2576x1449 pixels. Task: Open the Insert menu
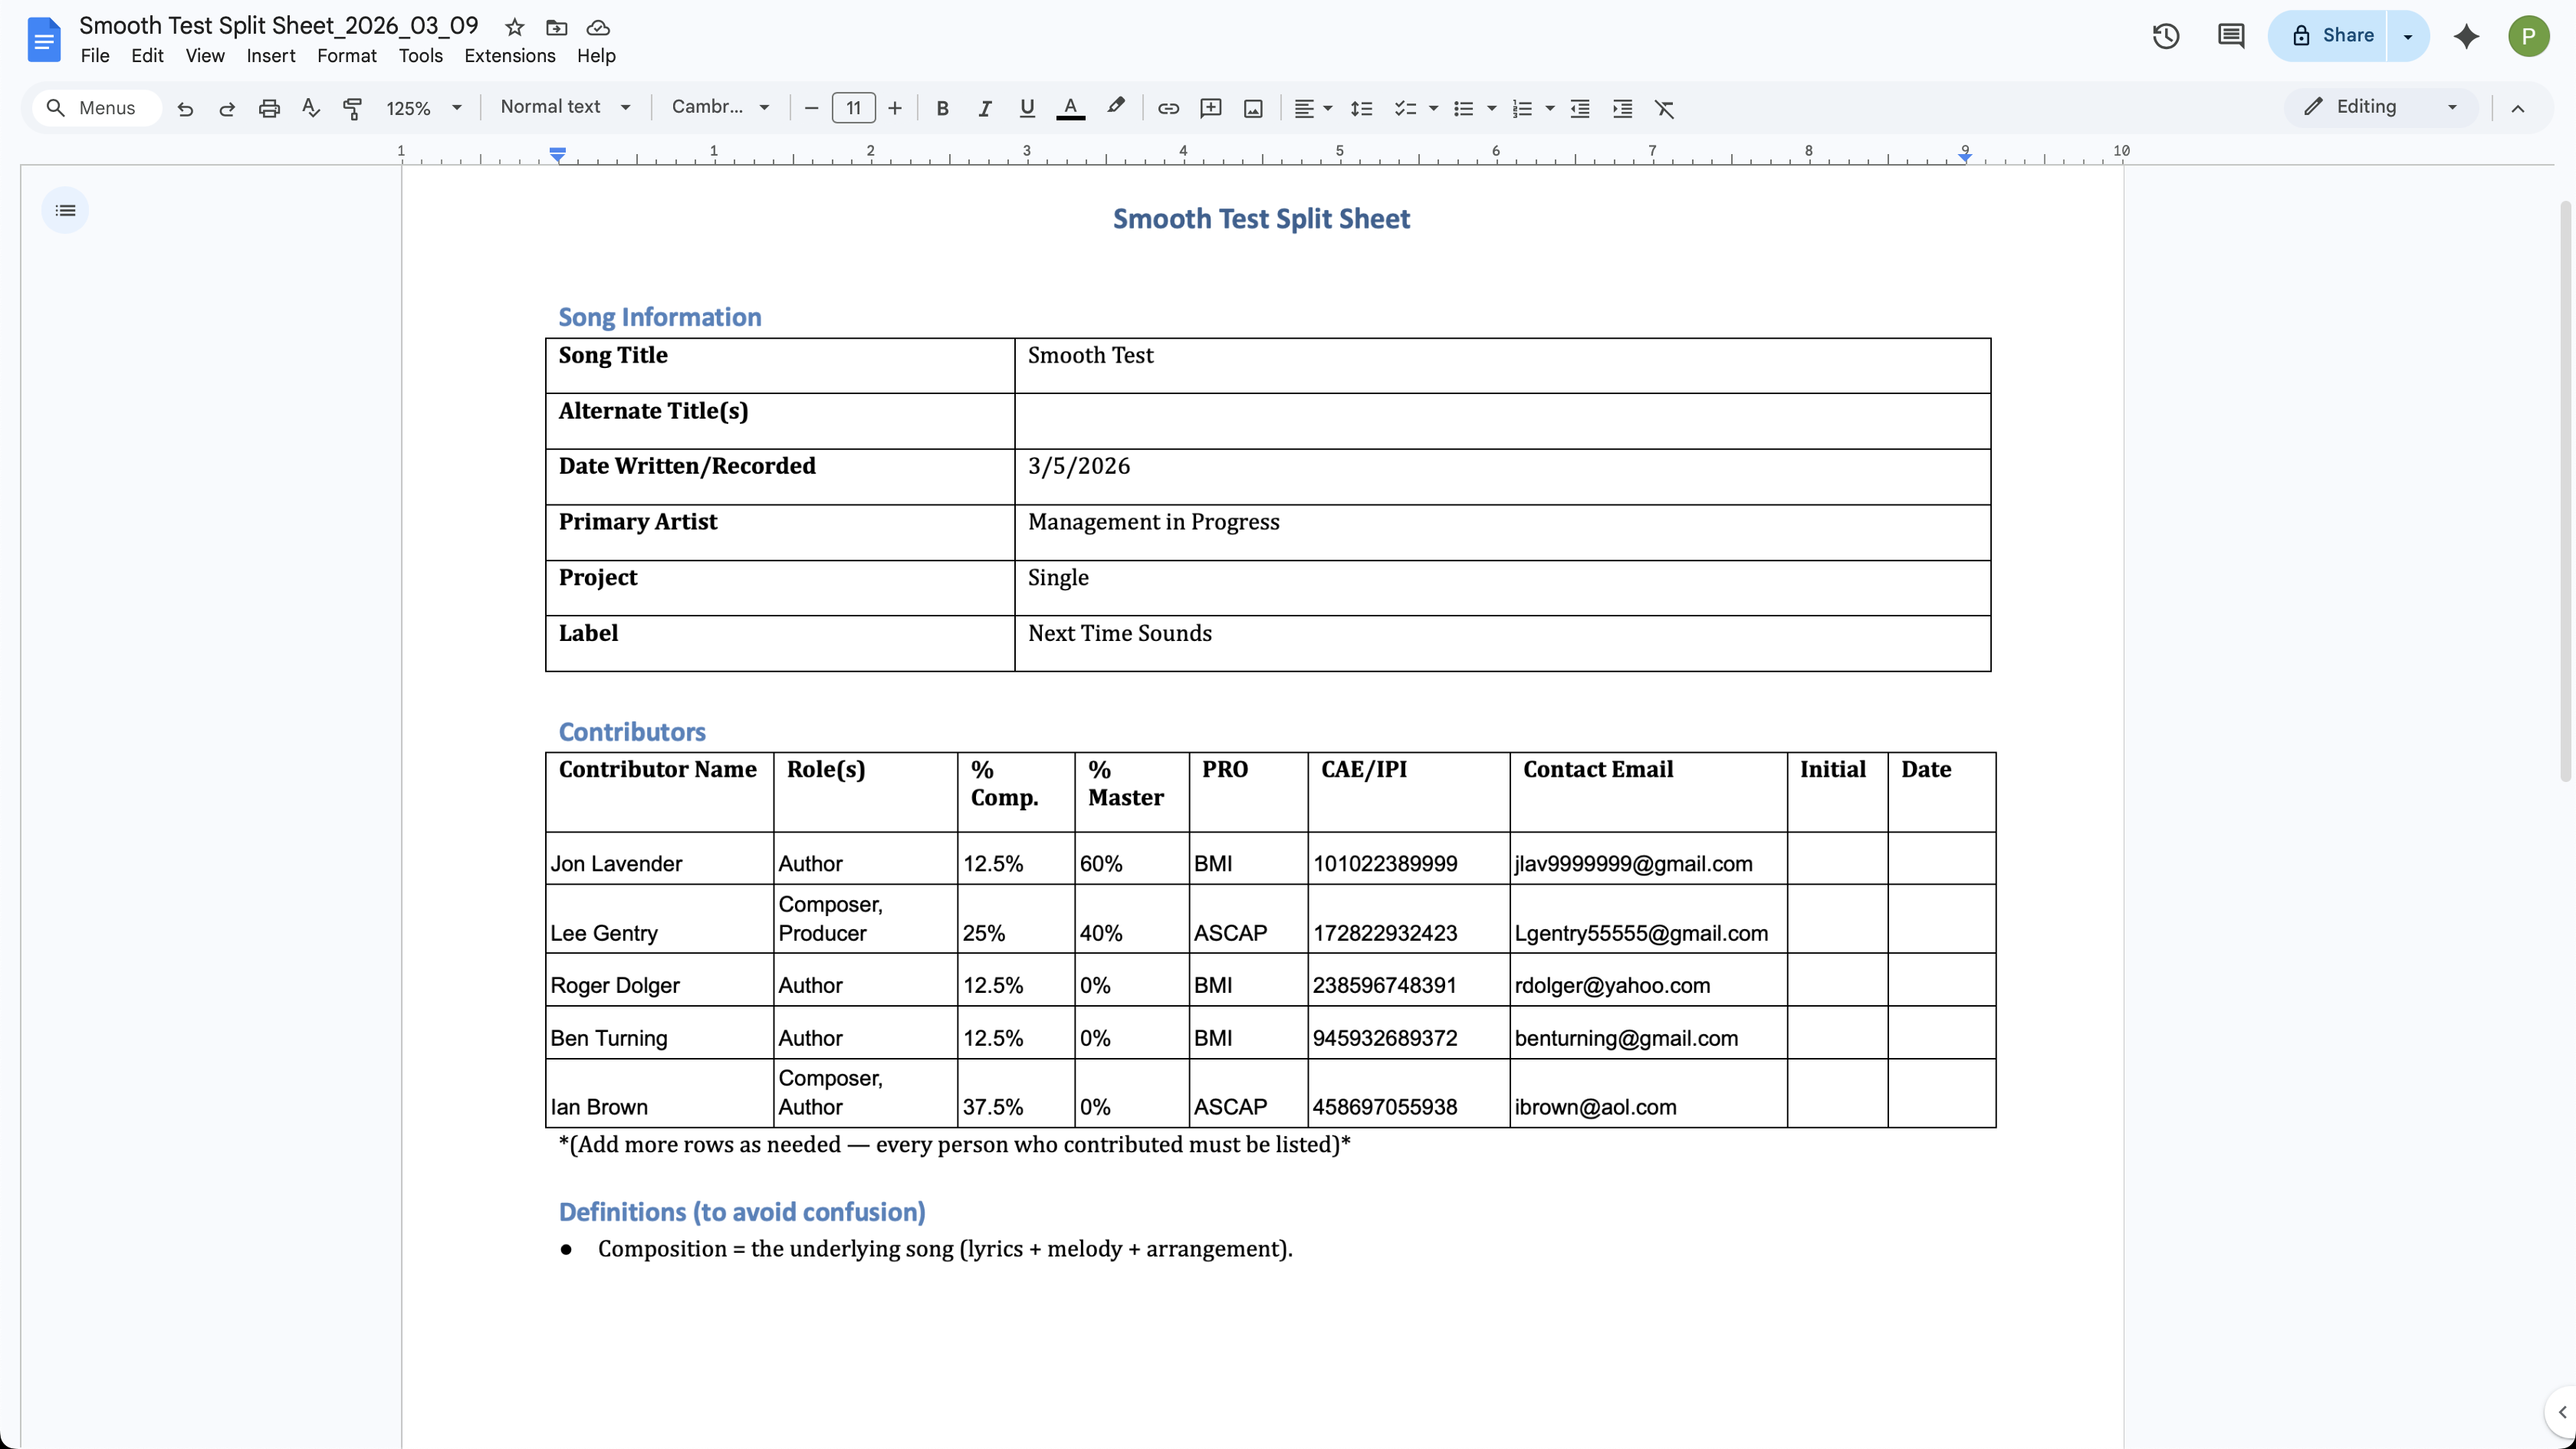tap(270, 56)
